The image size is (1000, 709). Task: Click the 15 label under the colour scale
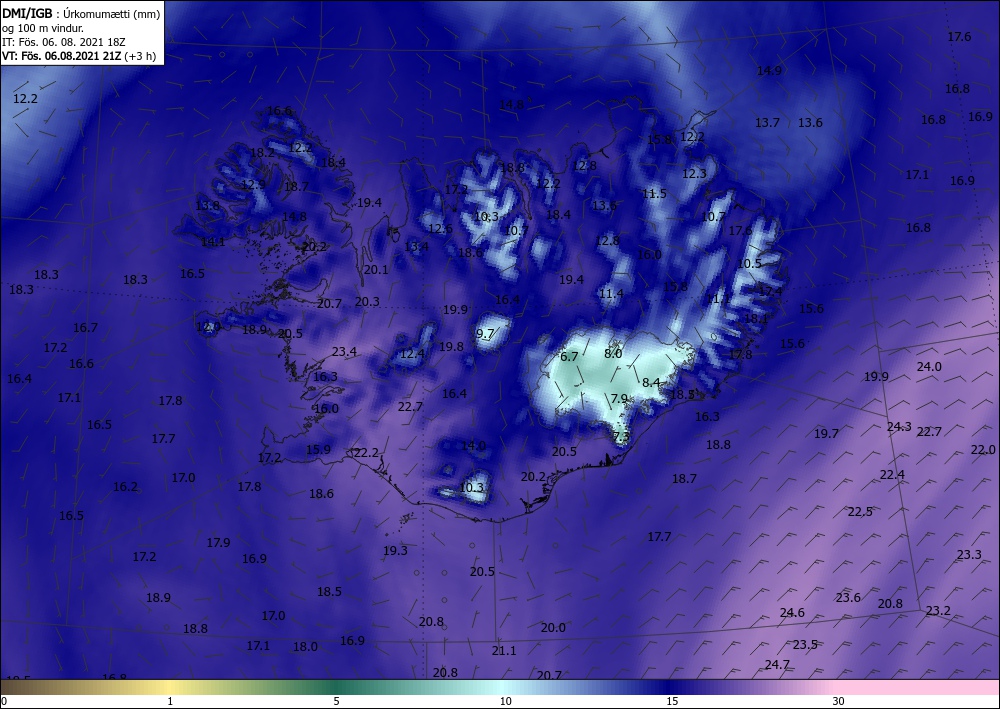(x=672, y=701)
